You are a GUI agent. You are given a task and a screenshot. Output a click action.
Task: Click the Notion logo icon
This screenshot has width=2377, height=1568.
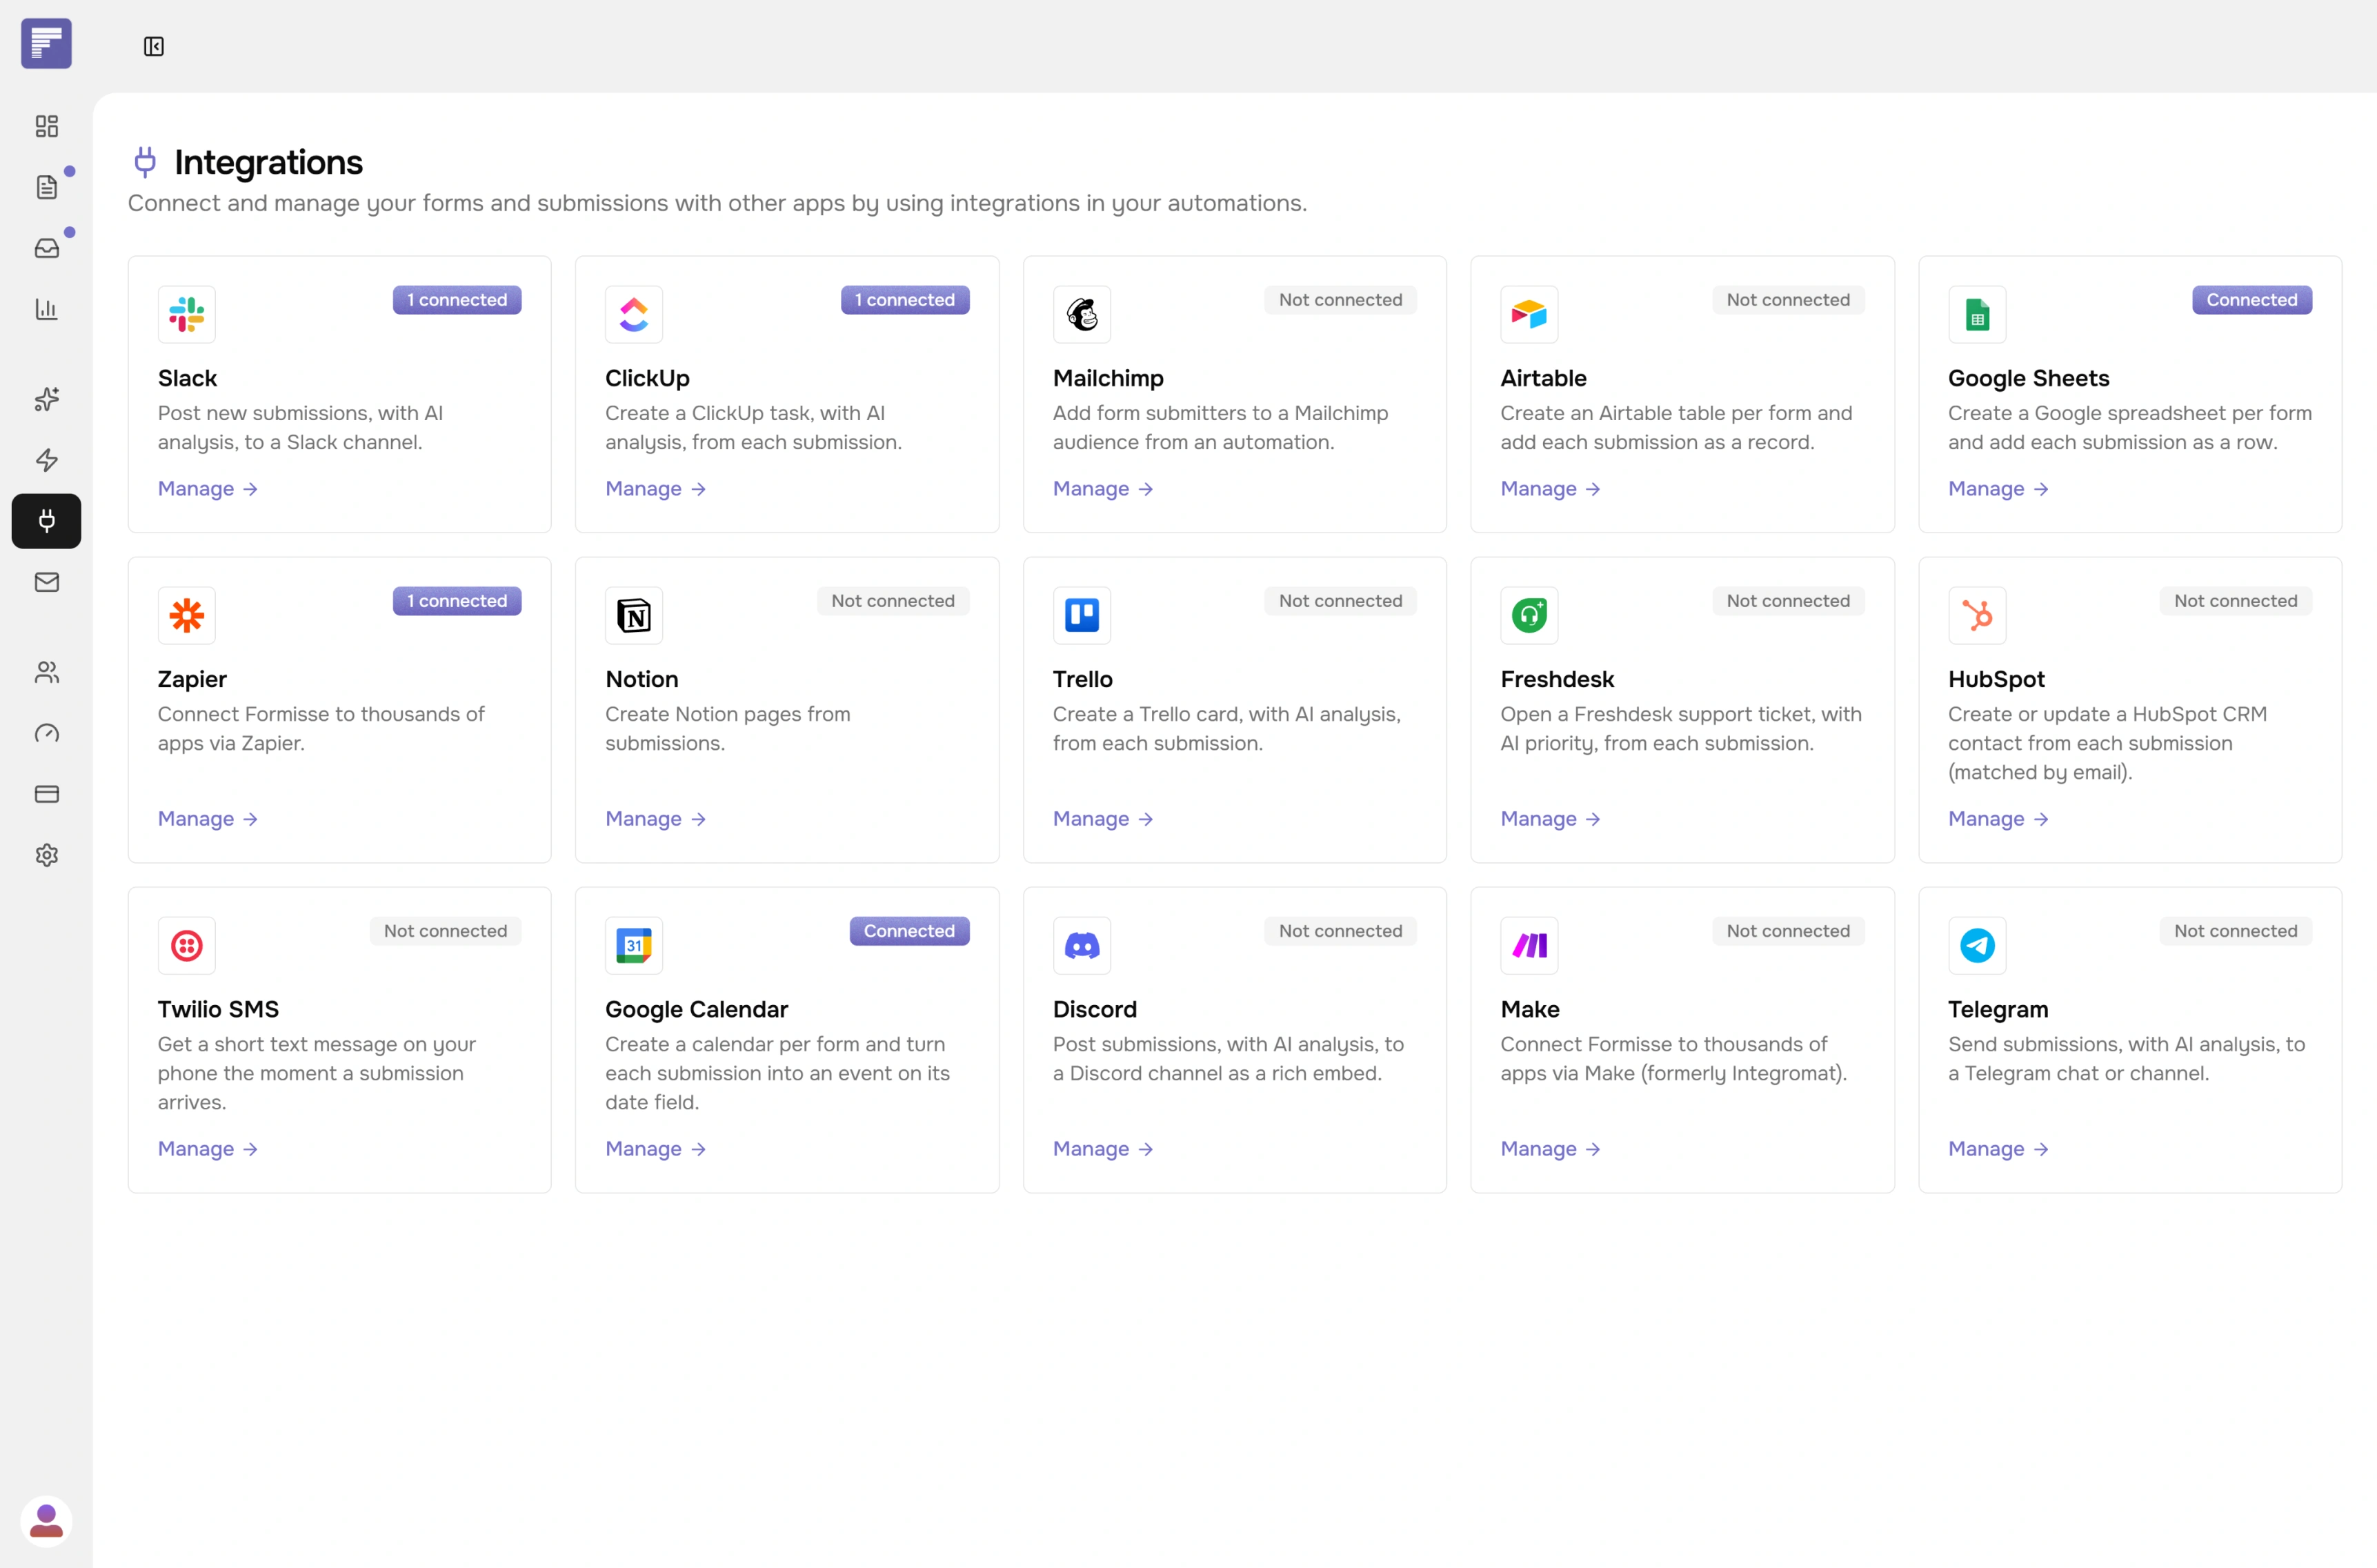pyautogui.click(x=634, y=616)
